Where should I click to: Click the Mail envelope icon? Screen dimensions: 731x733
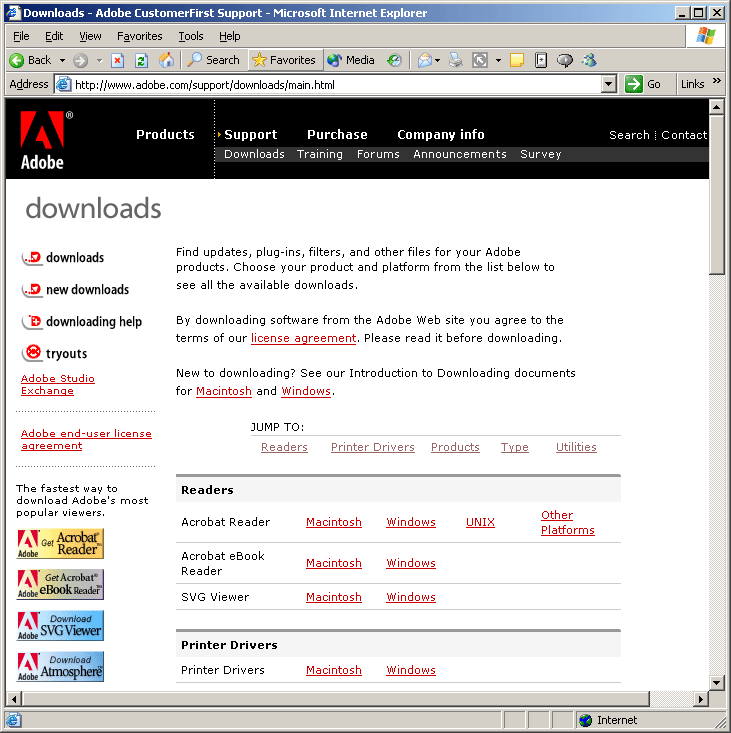(x=424, y=60)
